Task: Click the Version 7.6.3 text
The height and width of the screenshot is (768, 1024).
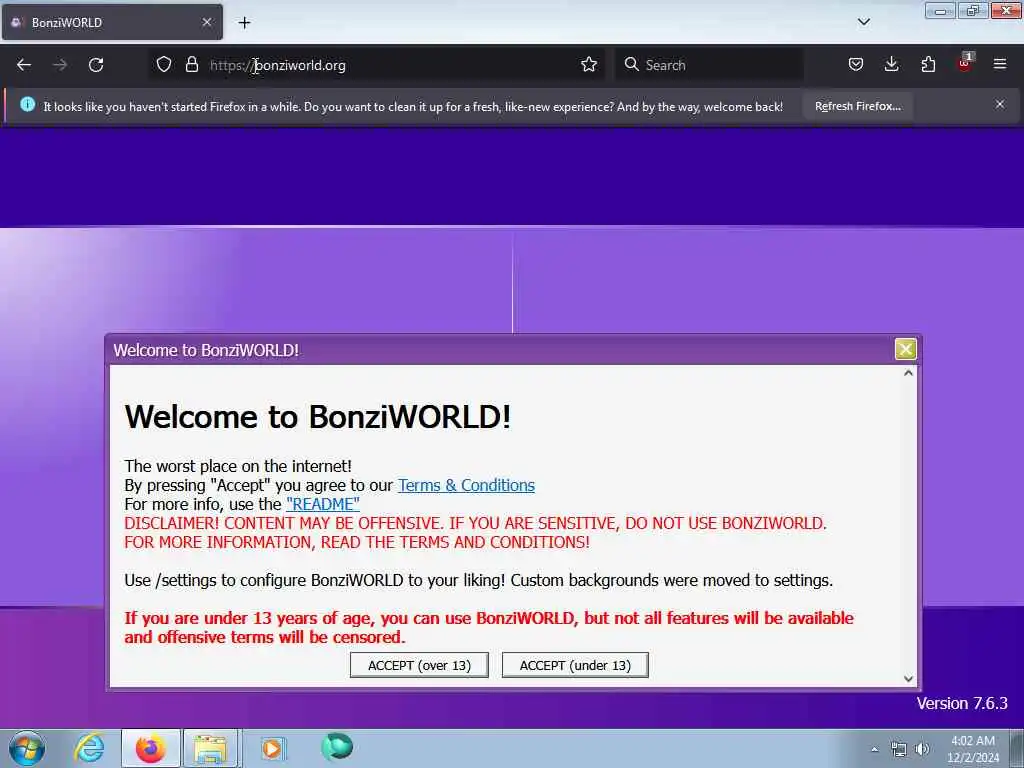Action: tap(962, 703)
